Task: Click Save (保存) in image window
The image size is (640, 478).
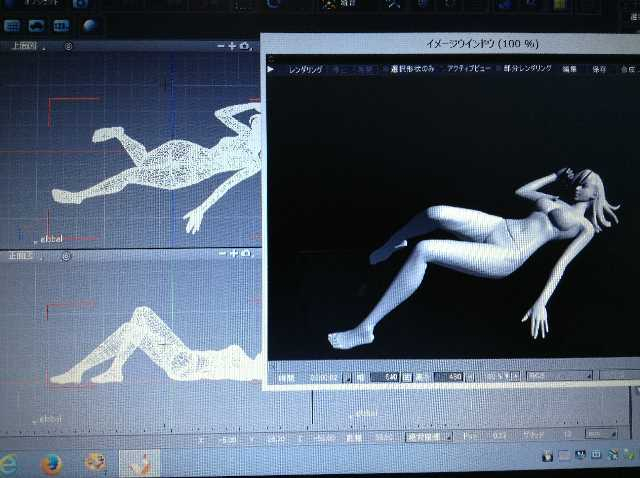Action: tap(599, 69)
